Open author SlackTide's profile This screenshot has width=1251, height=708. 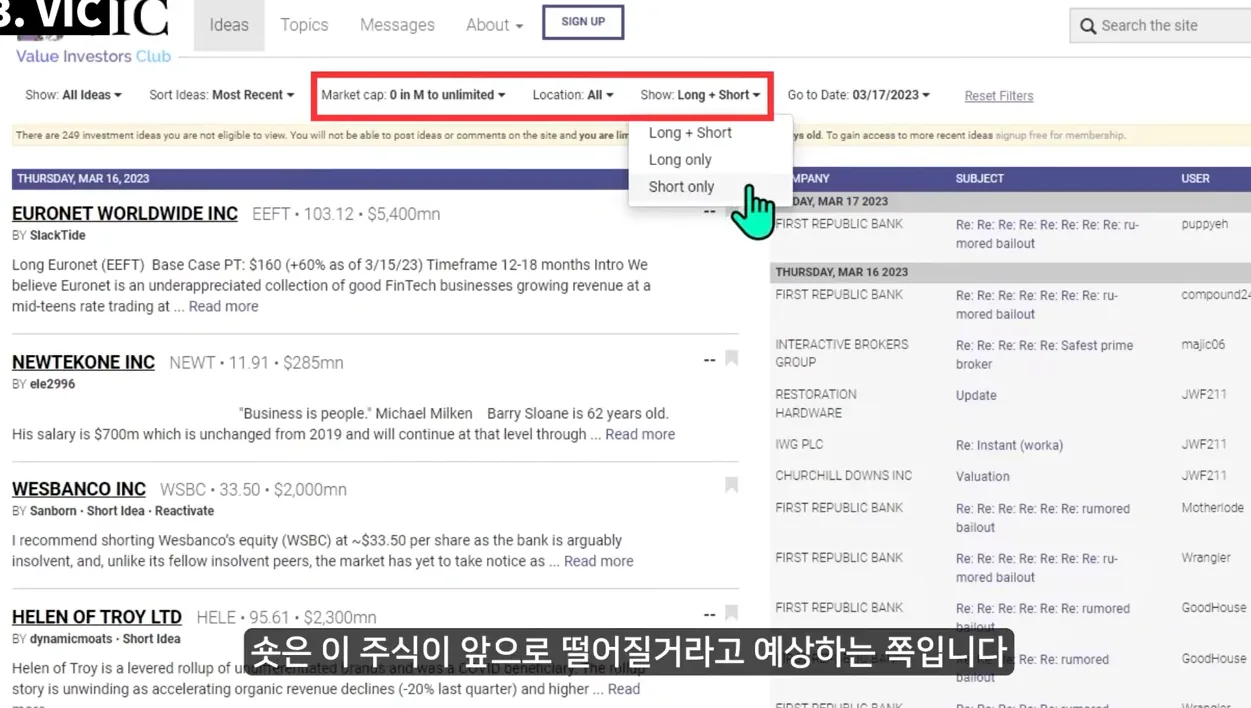(x=57, y=236)
